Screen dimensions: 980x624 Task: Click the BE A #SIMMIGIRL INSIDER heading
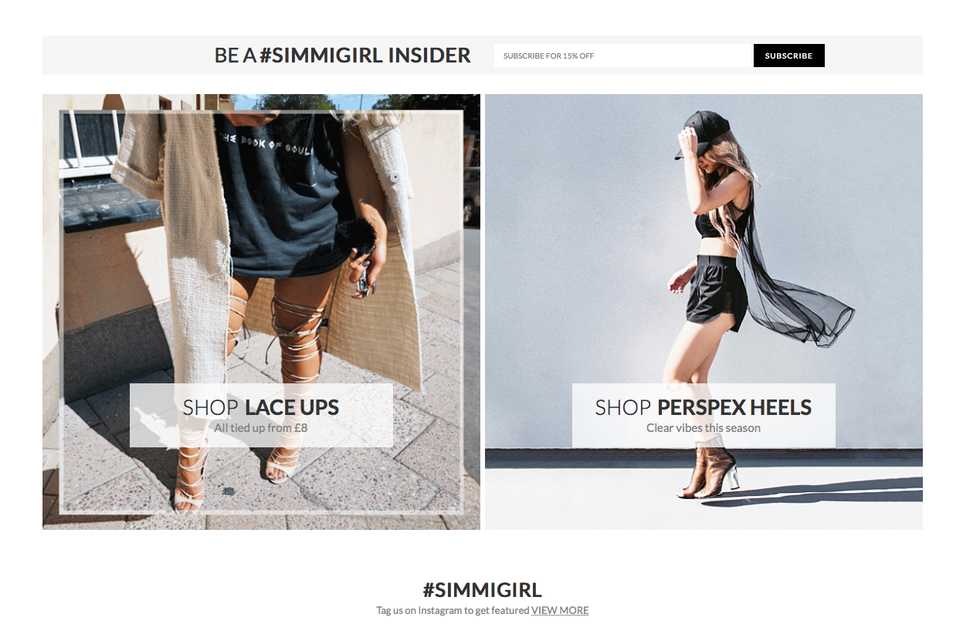pos(342,55)
